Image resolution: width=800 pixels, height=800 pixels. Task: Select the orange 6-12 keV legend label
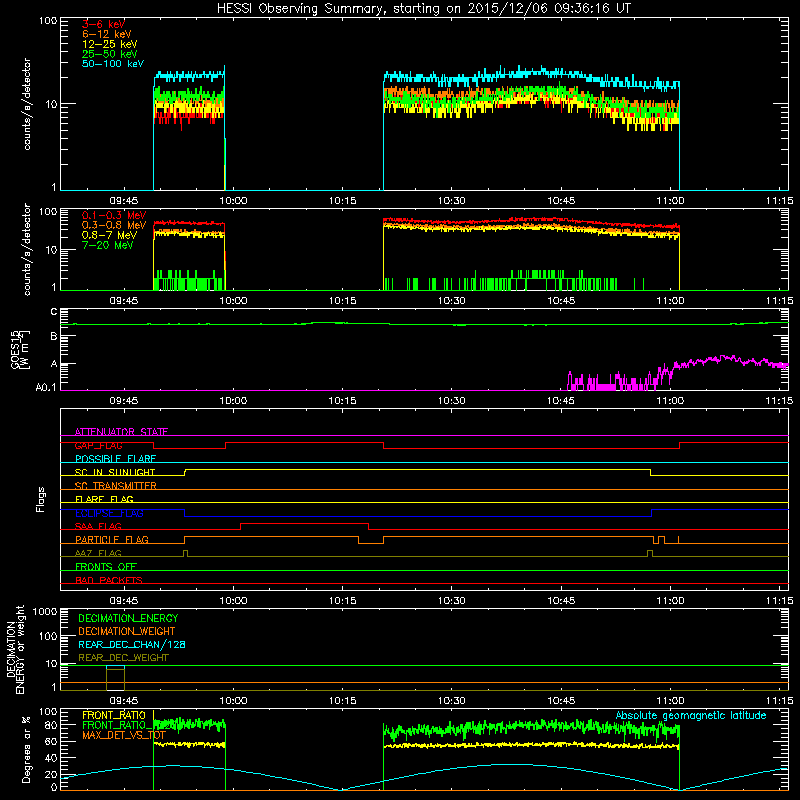[x=107, y=34]
